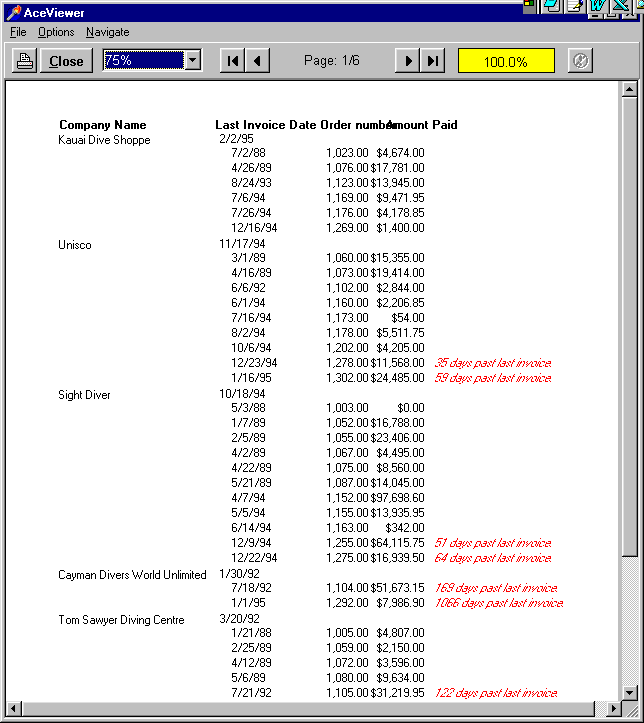Click the amount $24,485.00

click(397, 378)
